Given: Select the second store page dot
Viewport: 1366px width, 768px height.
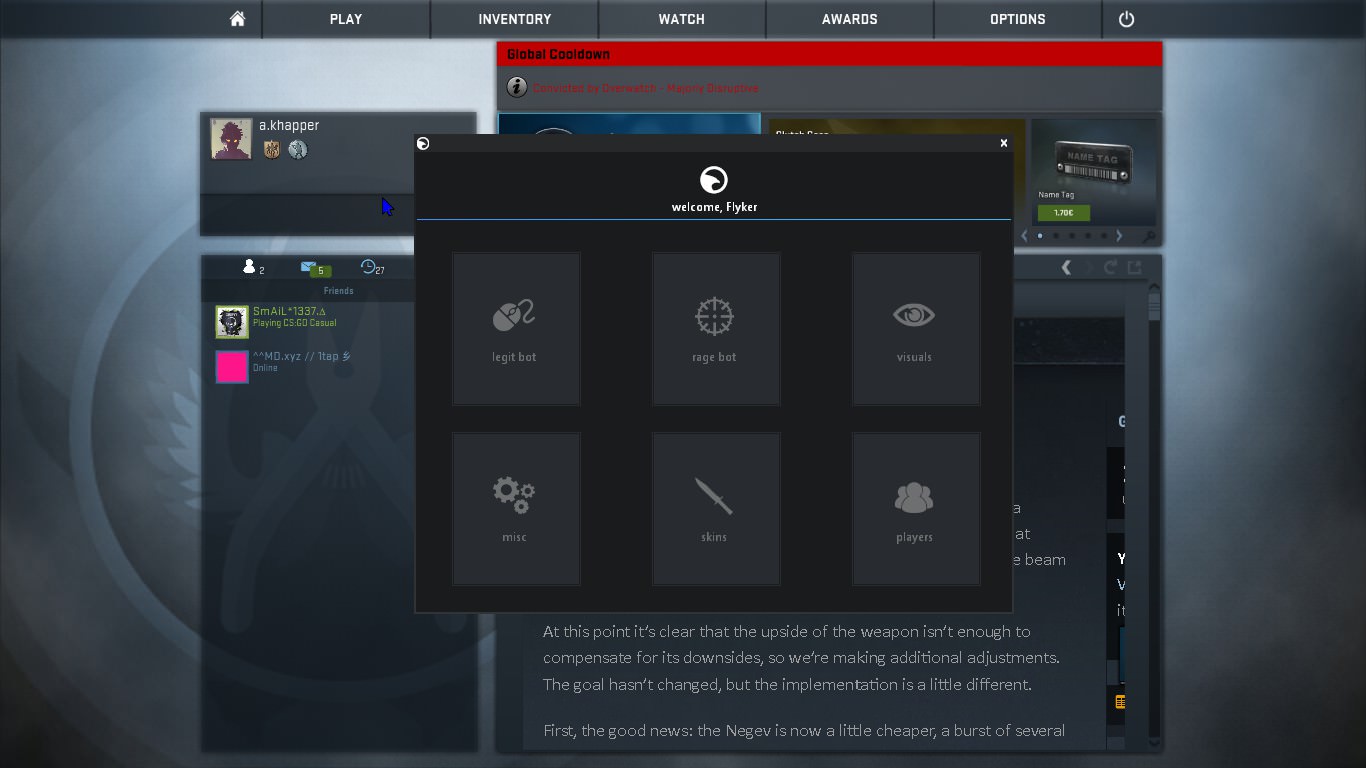Looking at the screenshot, I should pyautogui.click(x=1056, y=236).
